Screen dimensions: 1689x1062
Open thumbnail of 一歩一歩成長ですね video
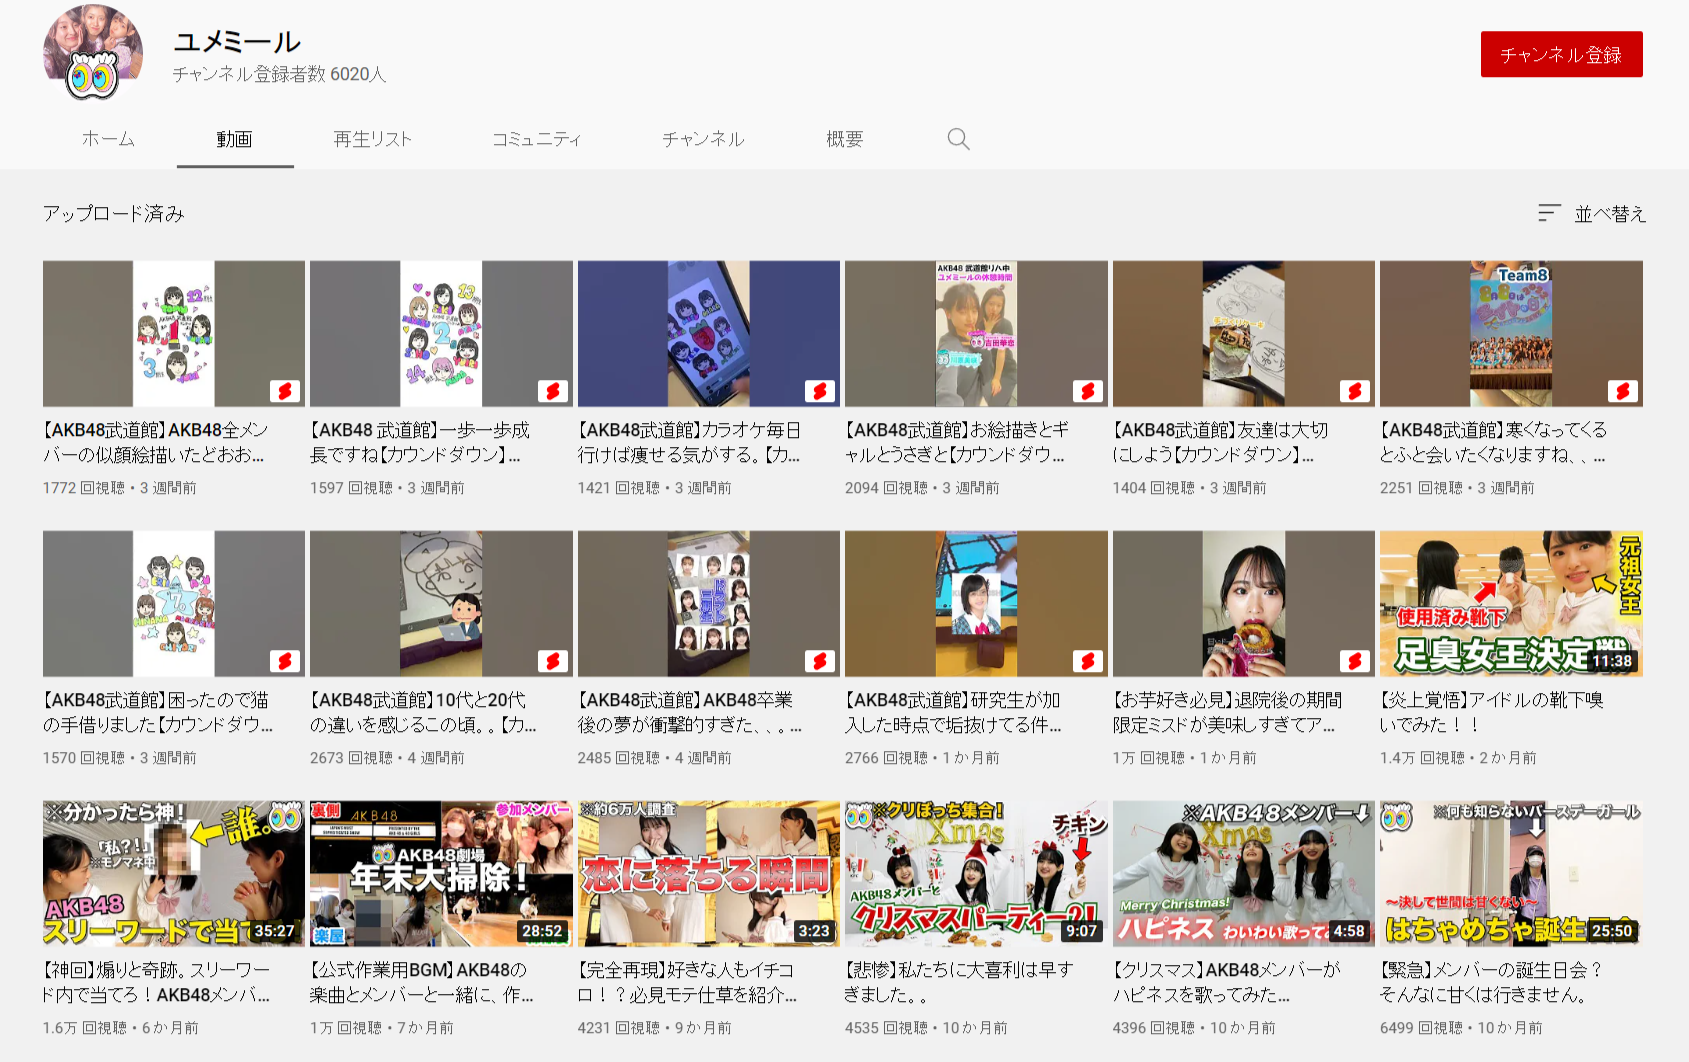tap(441, 334)
